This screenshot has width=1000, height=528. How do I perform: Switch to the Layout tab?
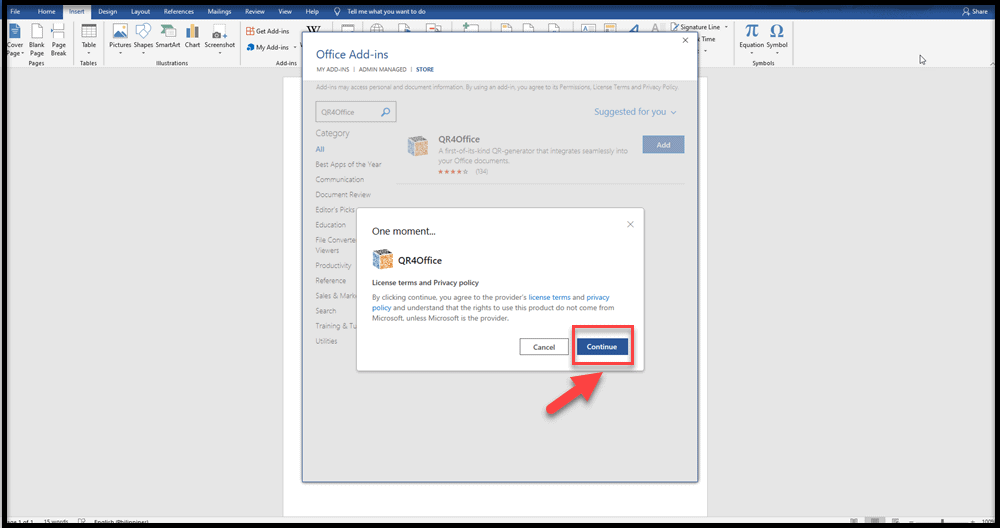140,11
